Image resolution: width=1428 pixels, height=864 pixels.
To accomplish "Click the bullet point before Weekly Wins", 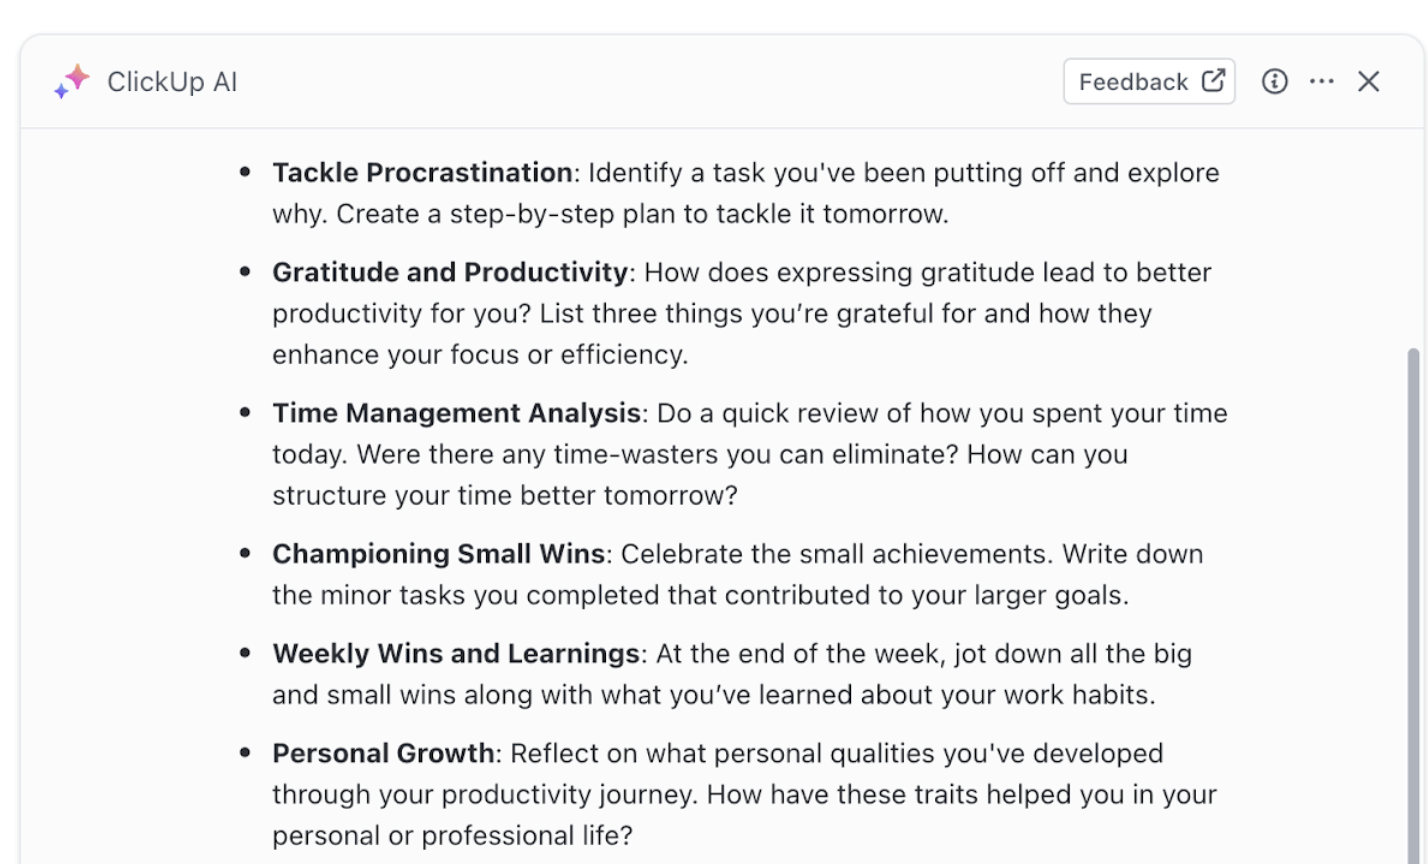I will pos(245,653).
